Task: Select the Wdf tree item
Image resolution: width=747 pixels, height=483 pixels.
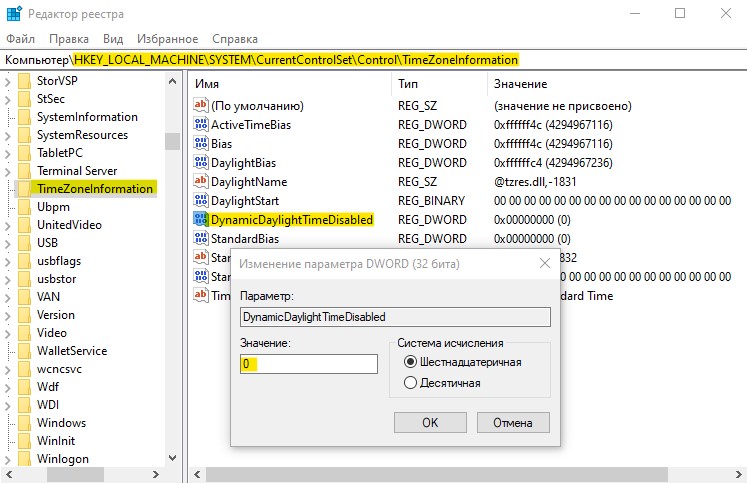Action: (x=48, y=387)
